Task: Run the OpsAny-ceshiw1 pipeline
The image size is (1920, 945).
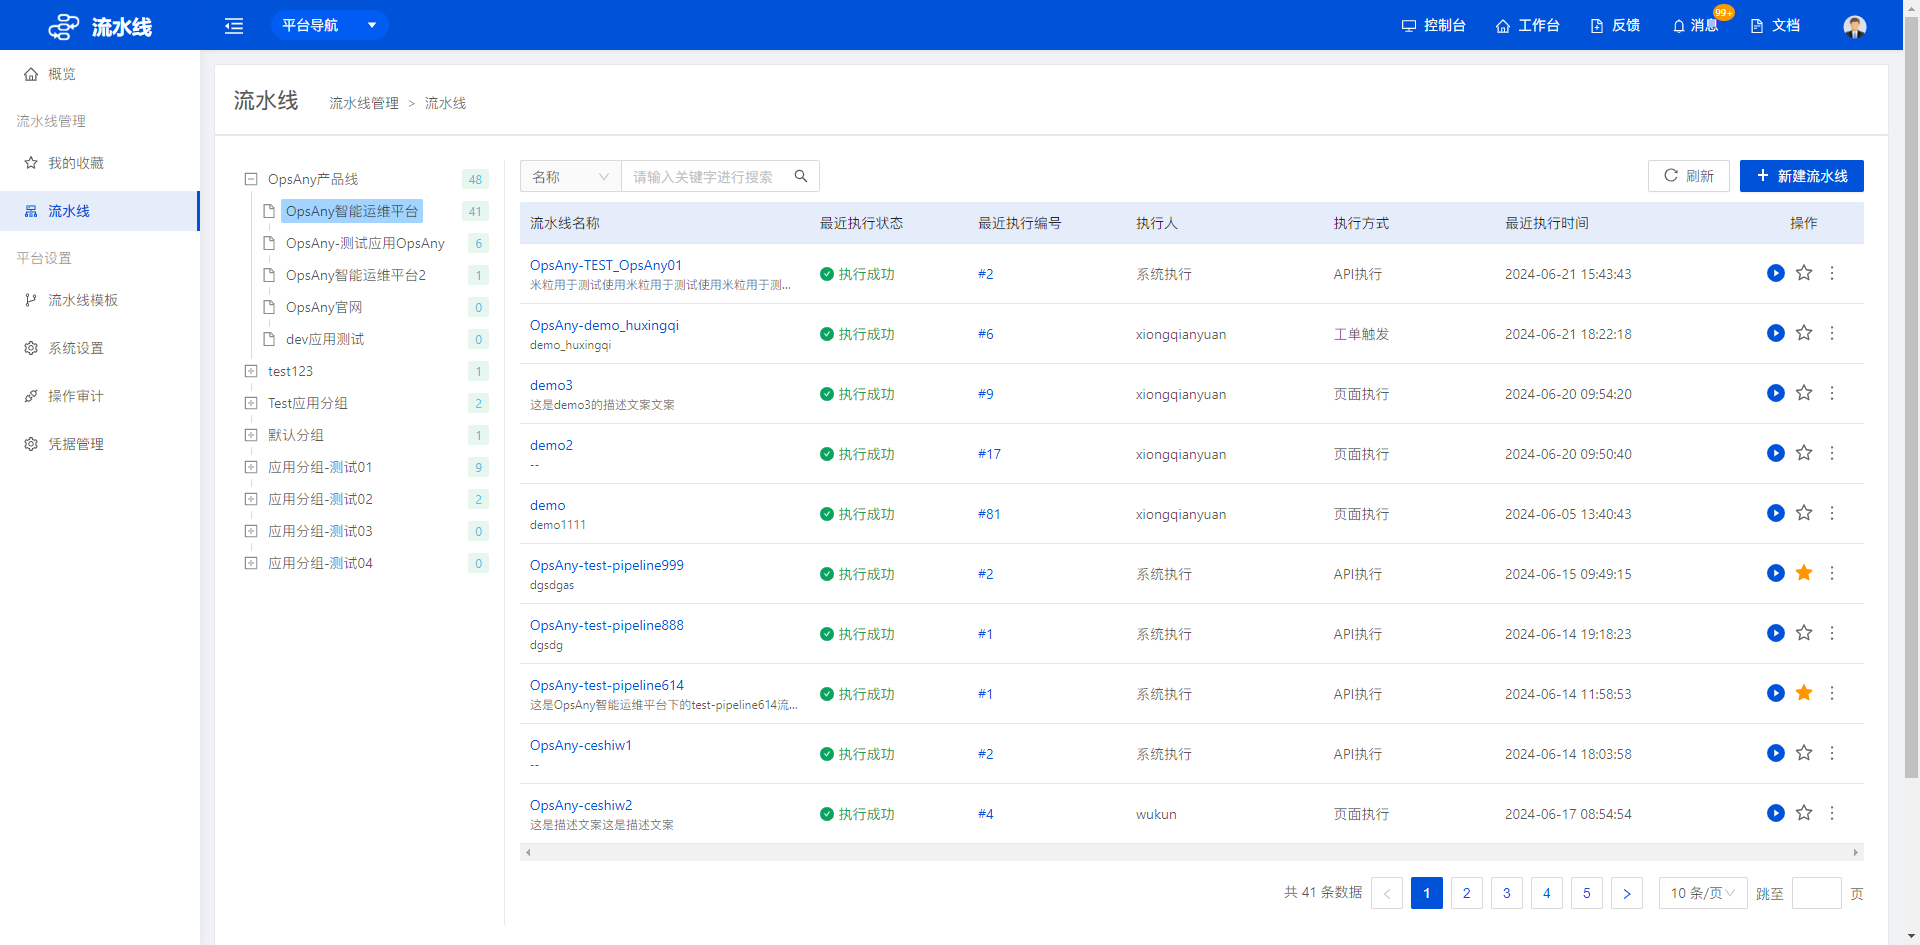Action: pyautogui.click(x=1776, y=753)
